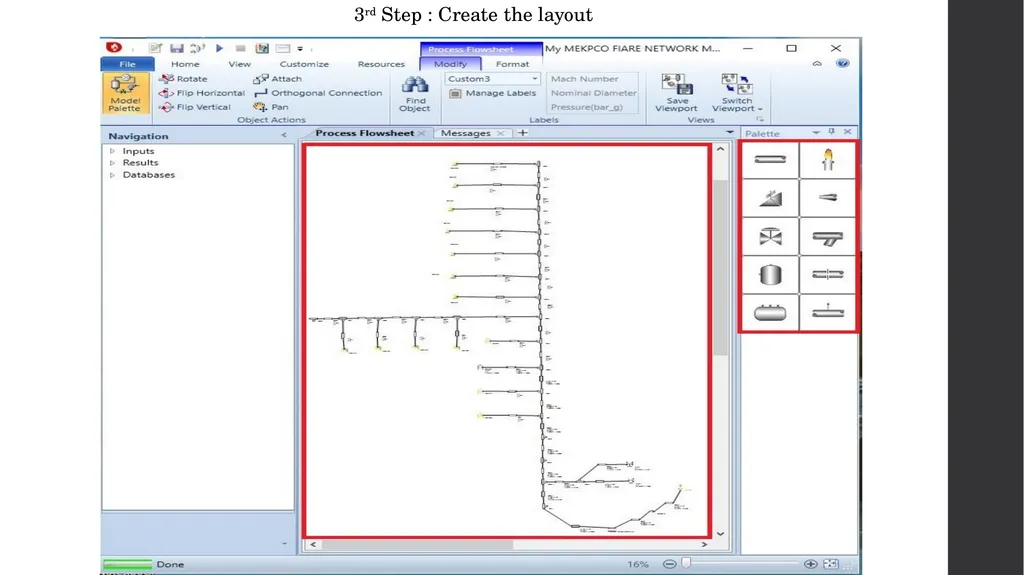
Task: Click the zoom out minus button
Action: click(669, 564)
